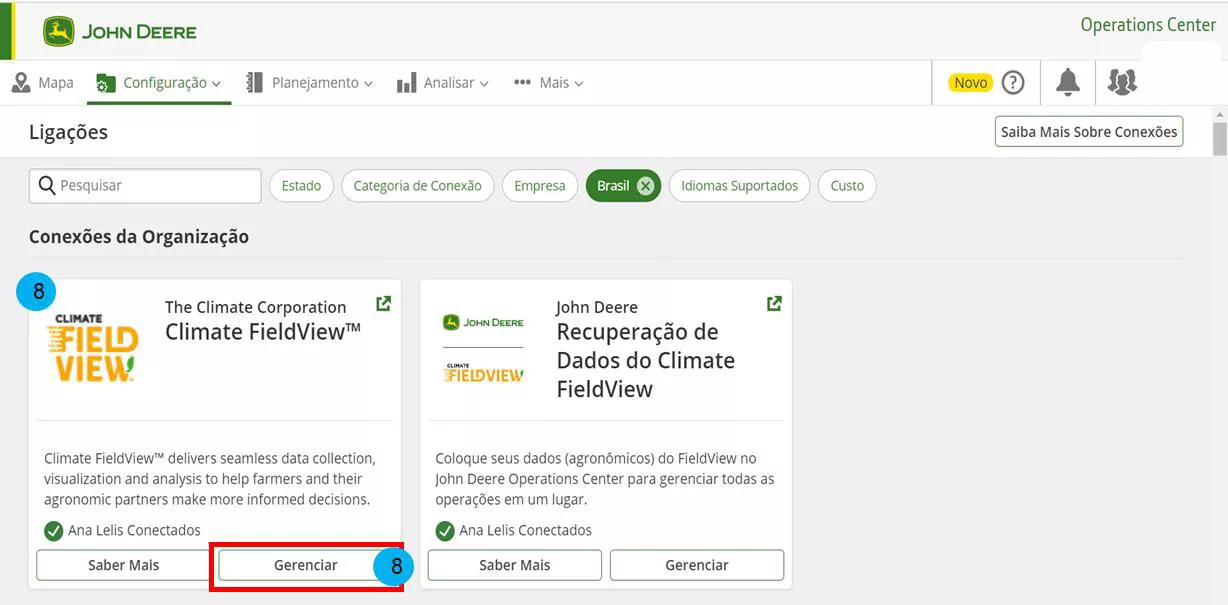1228x605 pixels.
Task: Toggle the Idiomas Suportados filter
Action: click(739, 186)
